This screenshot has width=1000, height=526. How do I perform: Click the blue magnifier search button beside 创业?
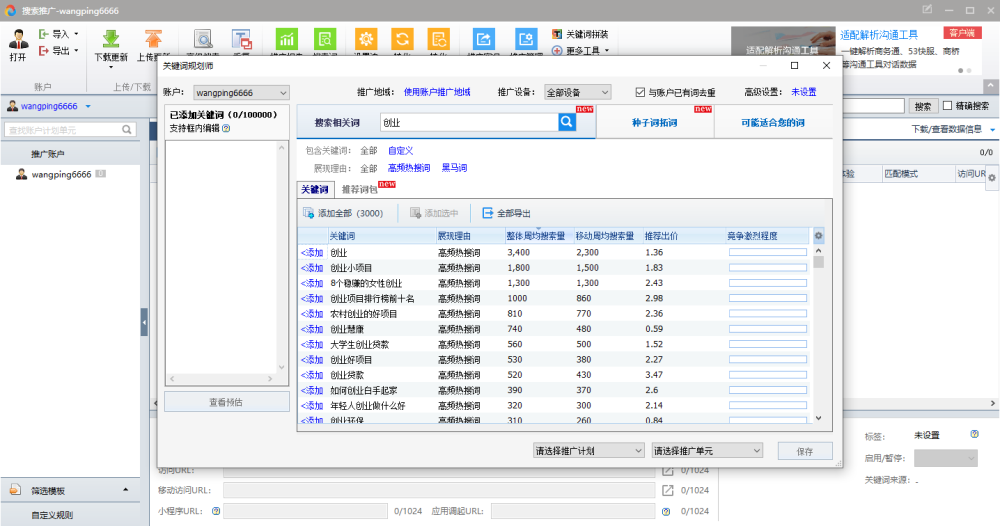pos(567,122)
